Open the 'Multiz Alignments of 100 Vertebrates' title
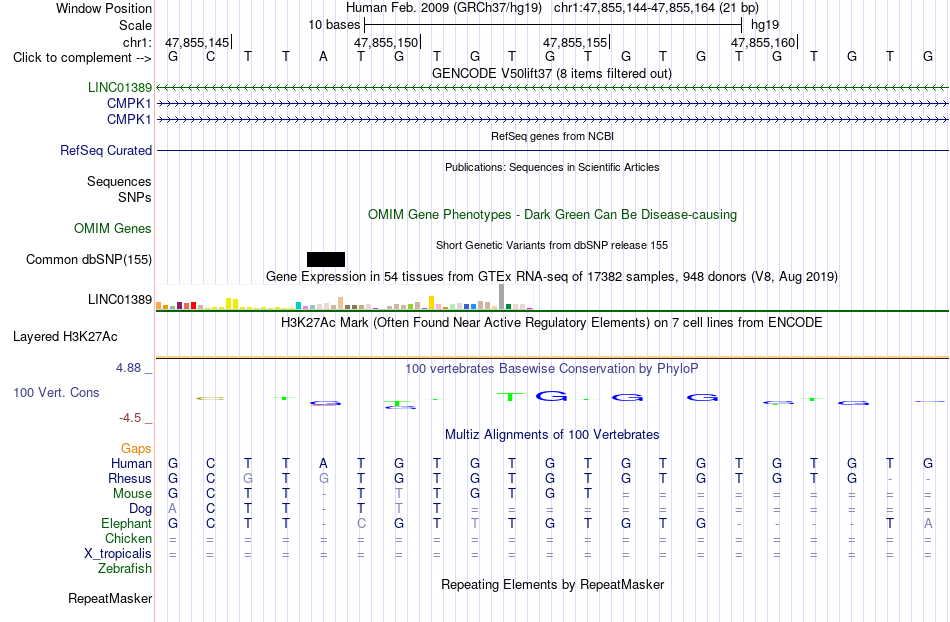 pyautogui.click(x=552, y=435)
